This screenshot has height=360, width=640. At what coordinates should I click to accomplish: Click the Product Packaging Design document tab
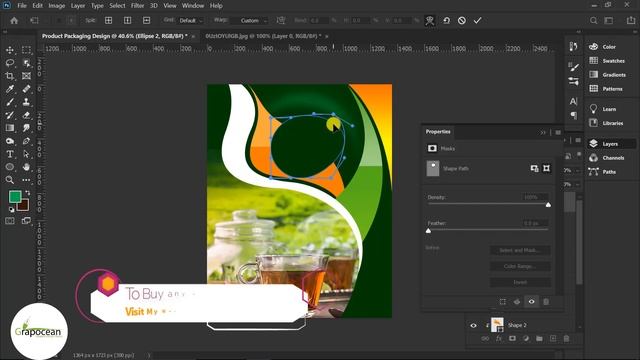[x=114, y=36]
